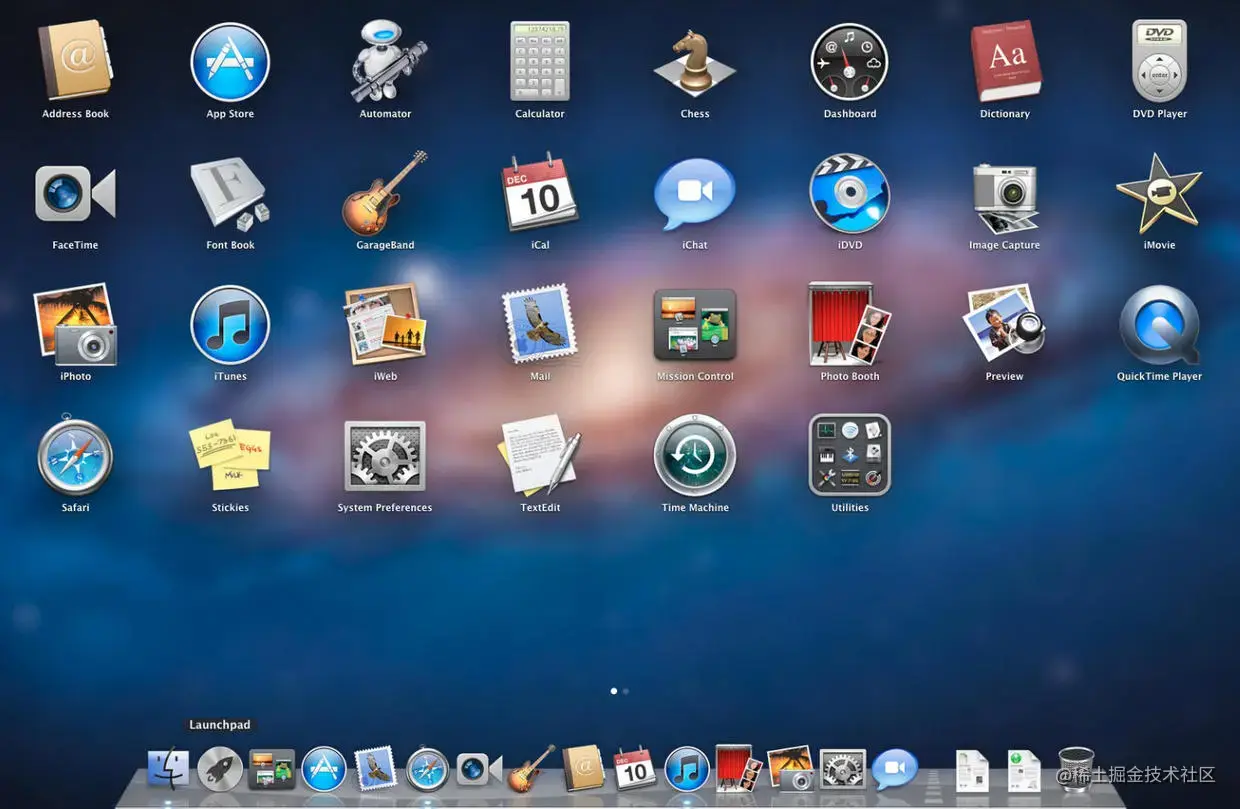Screen dimensions: 1240x809
Task: Open the App Store
Action: (230, 62)
